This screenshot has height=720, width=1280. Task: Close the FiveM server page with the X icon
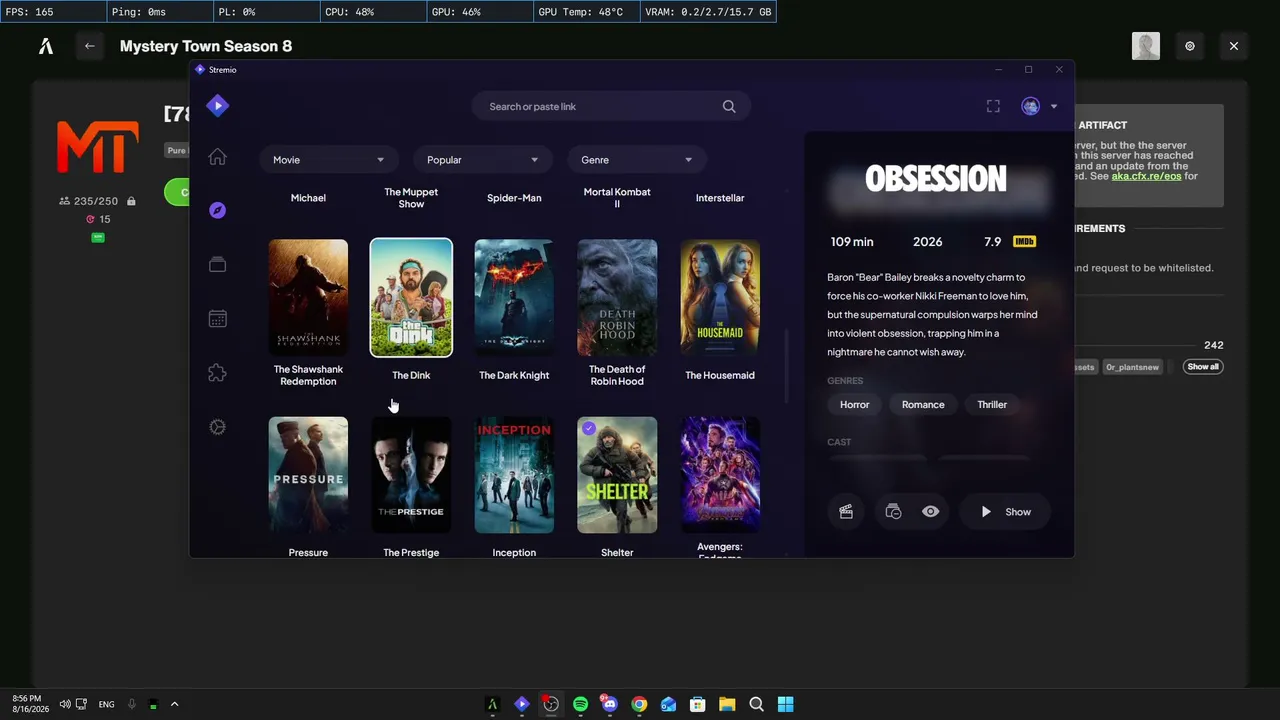point(1234,46)
